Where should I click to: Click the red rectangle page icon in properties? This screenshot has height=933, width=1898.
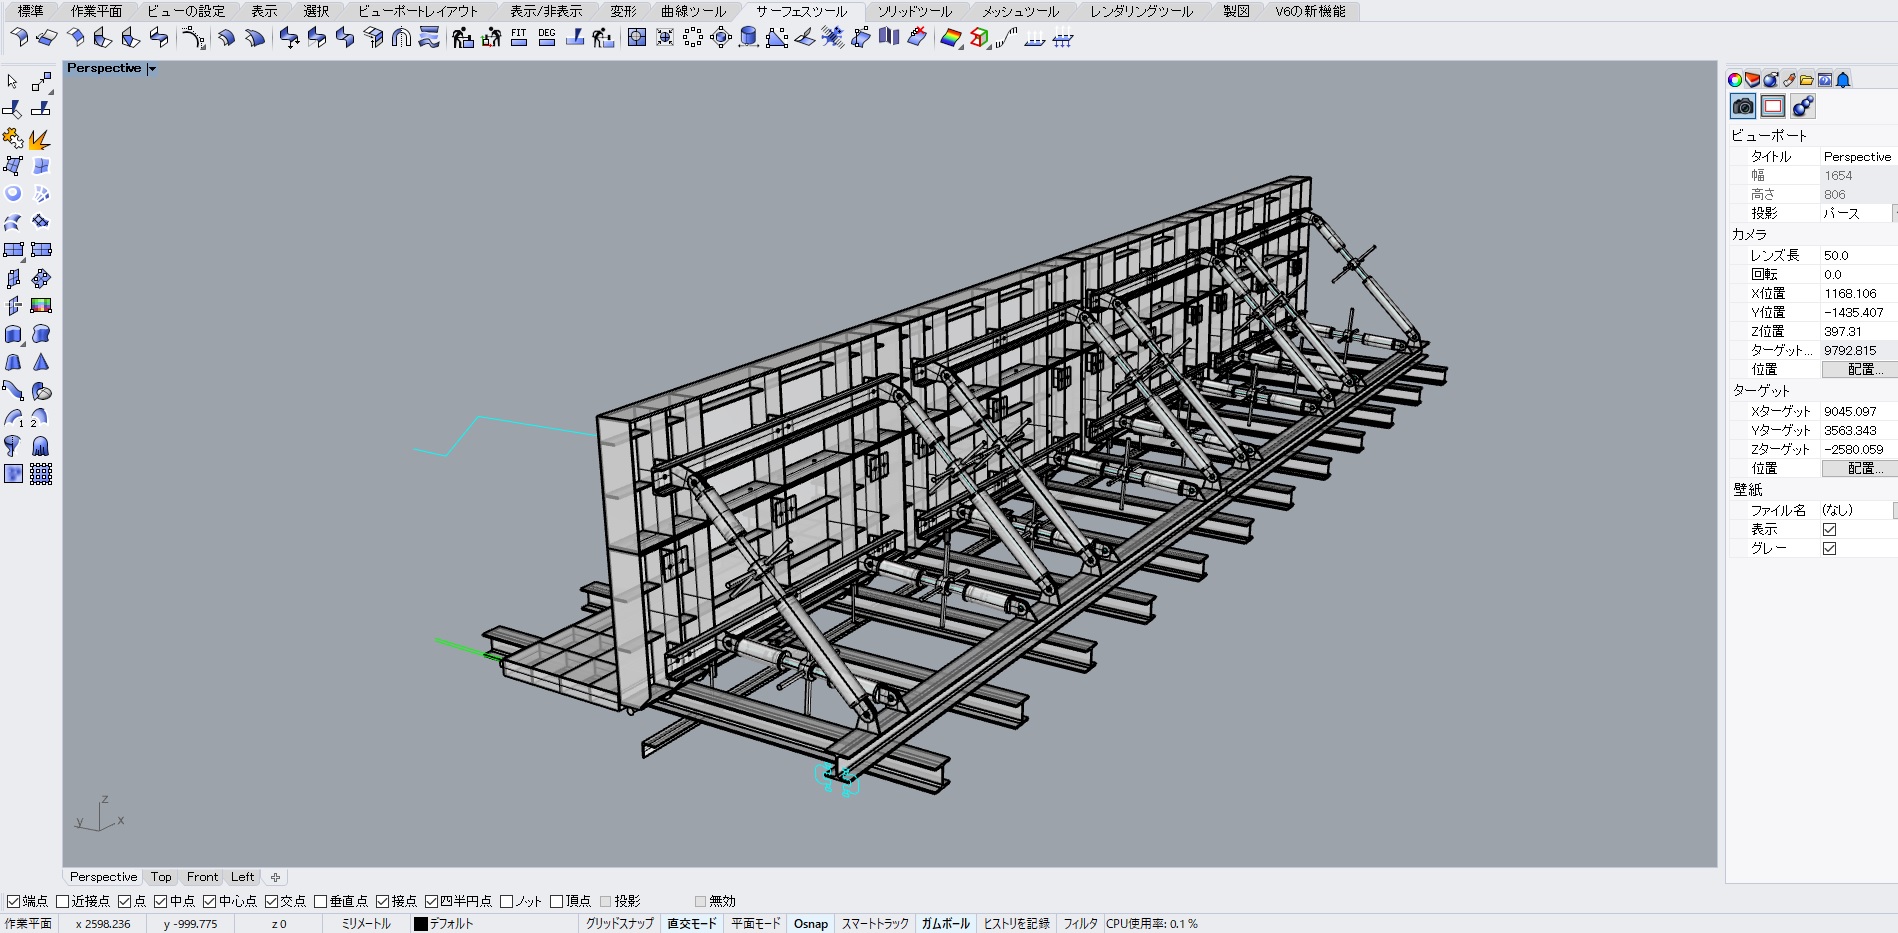tap(1773, 106)
